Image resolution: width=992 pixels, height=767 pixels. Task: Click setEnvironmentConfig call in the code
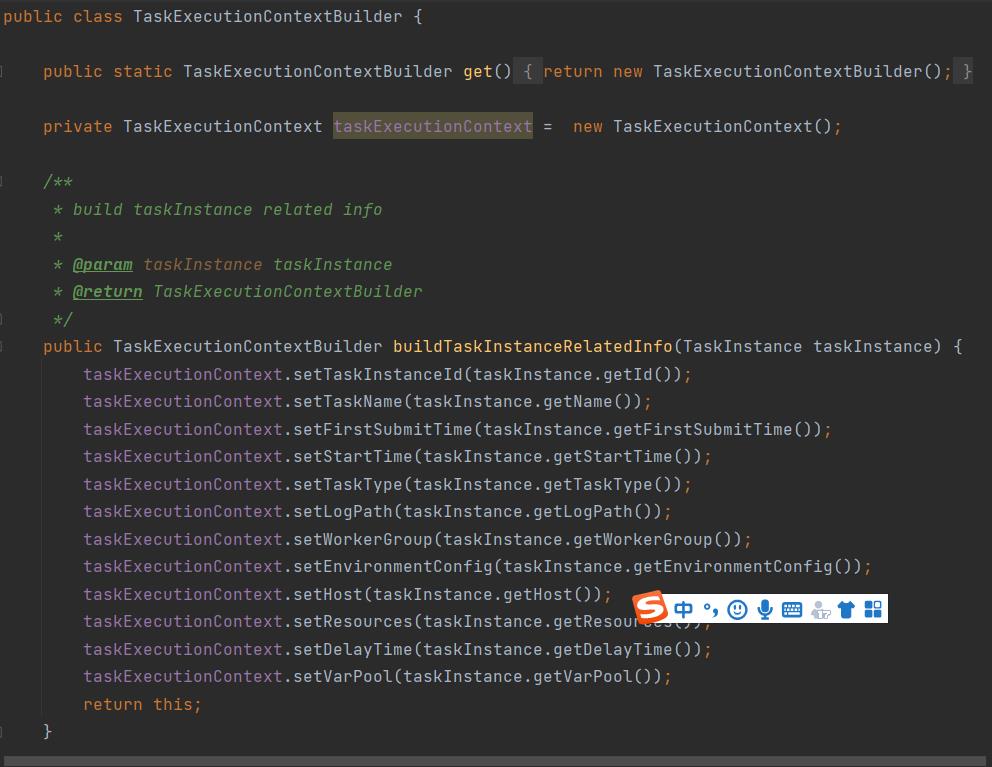coord(393,567)
